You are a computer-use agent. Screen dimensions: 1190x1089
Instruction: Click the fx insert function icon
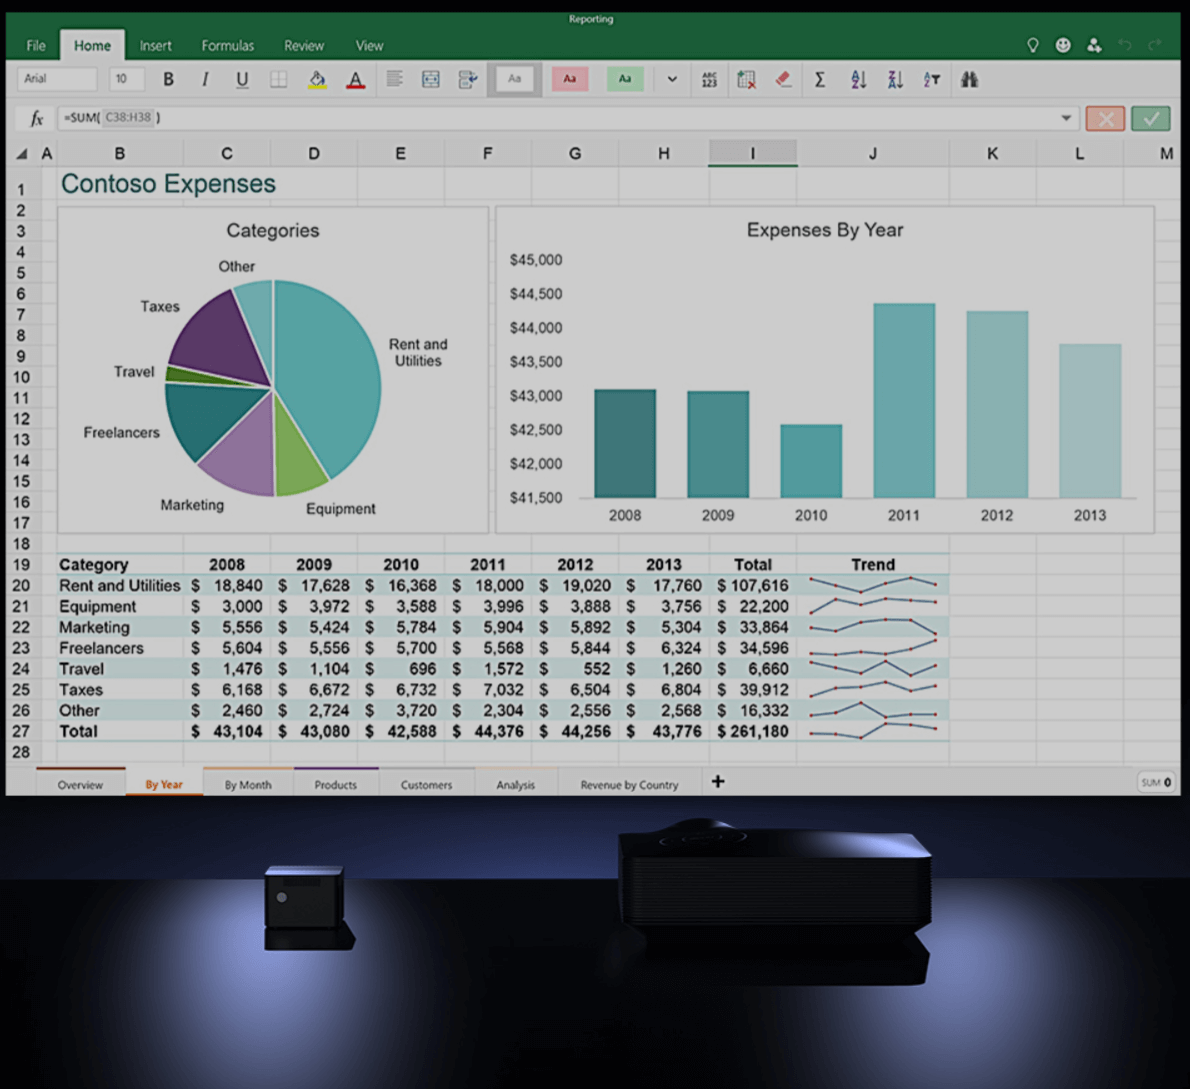[x=36, y=118]
